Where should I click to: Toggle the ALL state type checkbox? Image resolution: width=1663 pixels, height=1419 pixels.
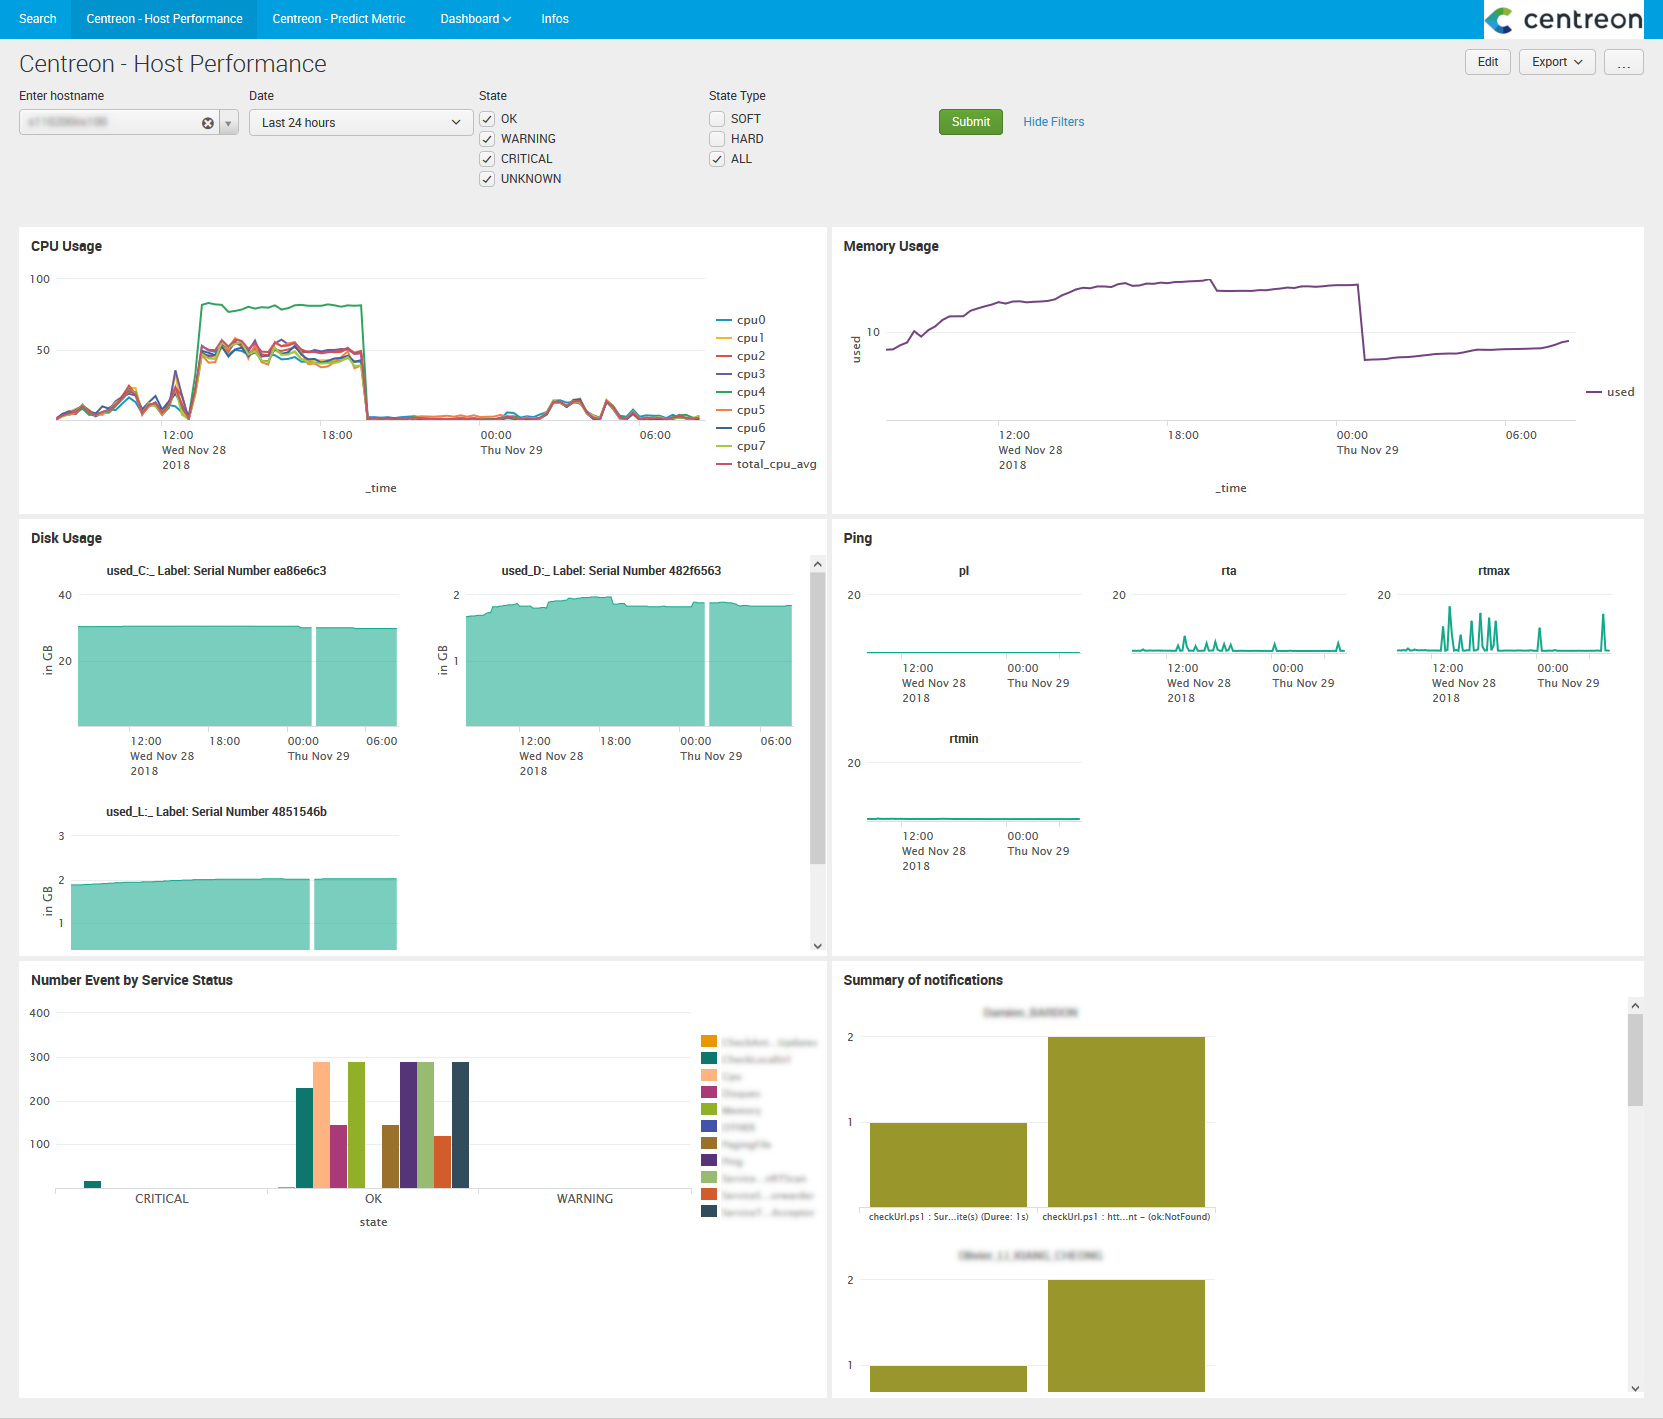(717, 159)
